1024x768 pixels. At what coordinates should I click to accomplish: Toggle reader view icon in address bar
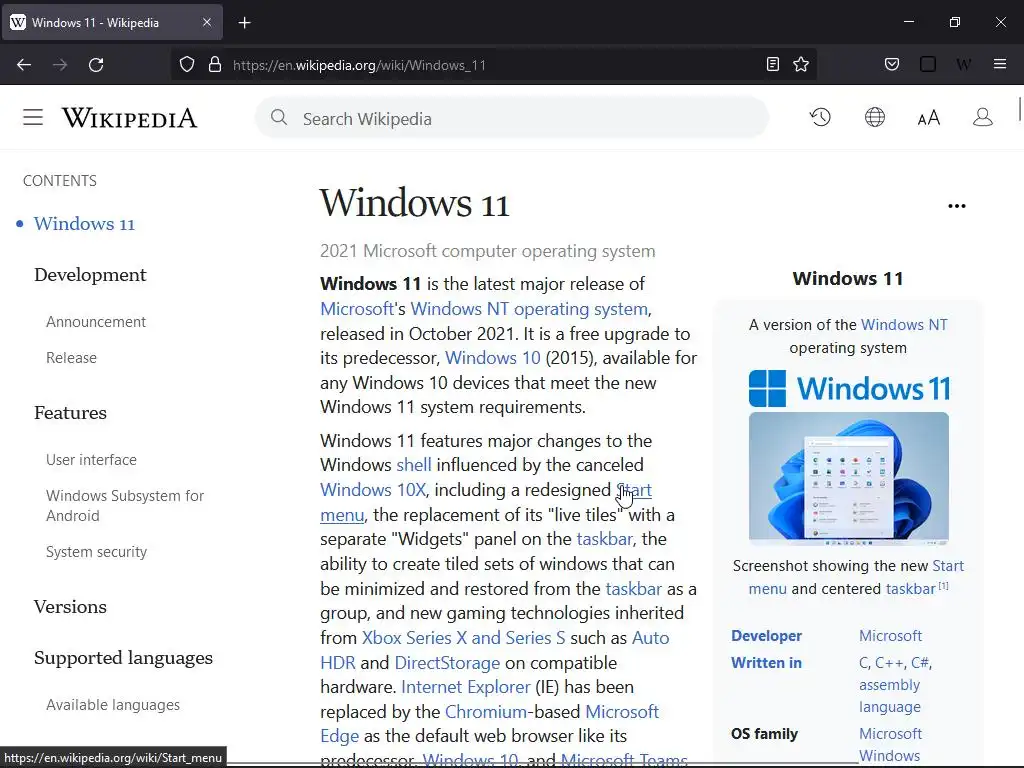tap(773, 64)
